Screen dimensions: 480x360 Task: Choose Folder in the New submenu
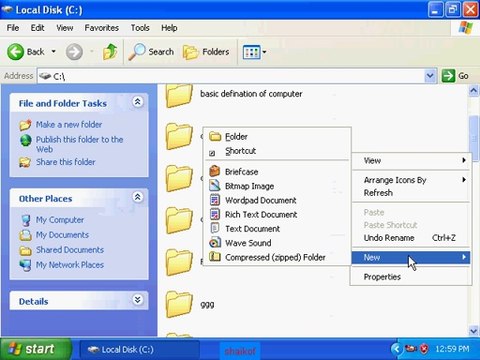tap(277, 137)
